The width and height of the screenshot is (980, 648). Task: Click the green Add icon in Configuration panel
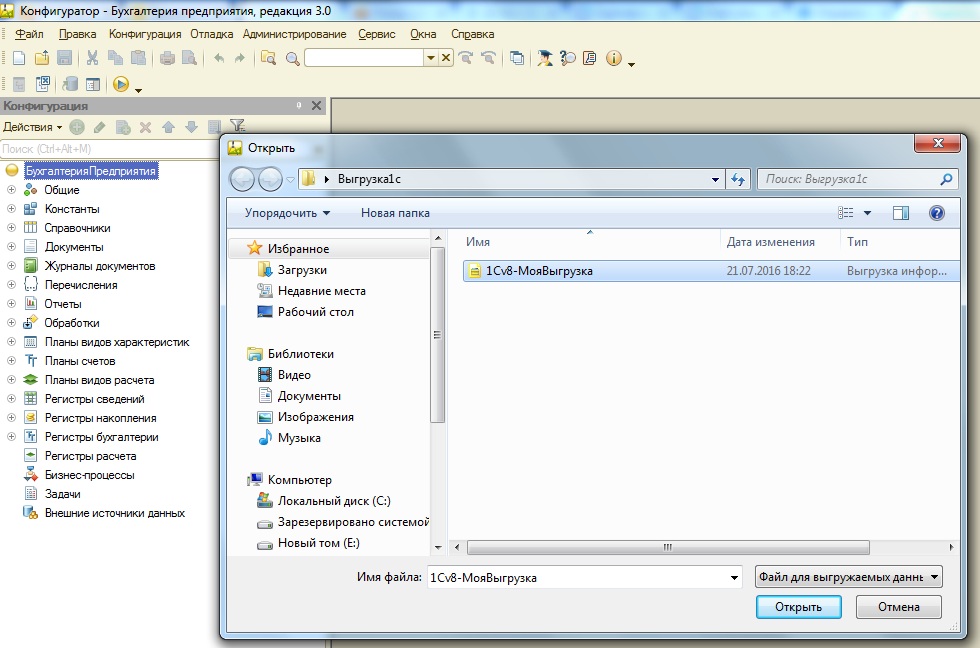pyautogui.click(x=77, y=127)
